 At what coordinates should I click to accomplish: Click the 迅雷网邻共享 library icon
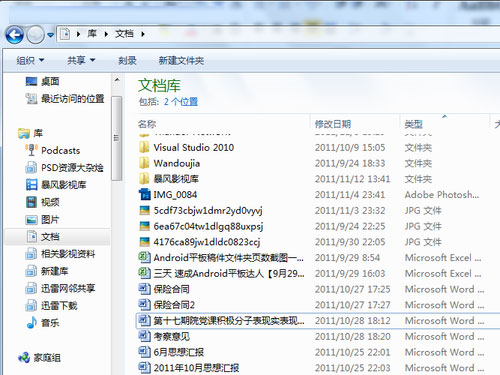[31, 288]
